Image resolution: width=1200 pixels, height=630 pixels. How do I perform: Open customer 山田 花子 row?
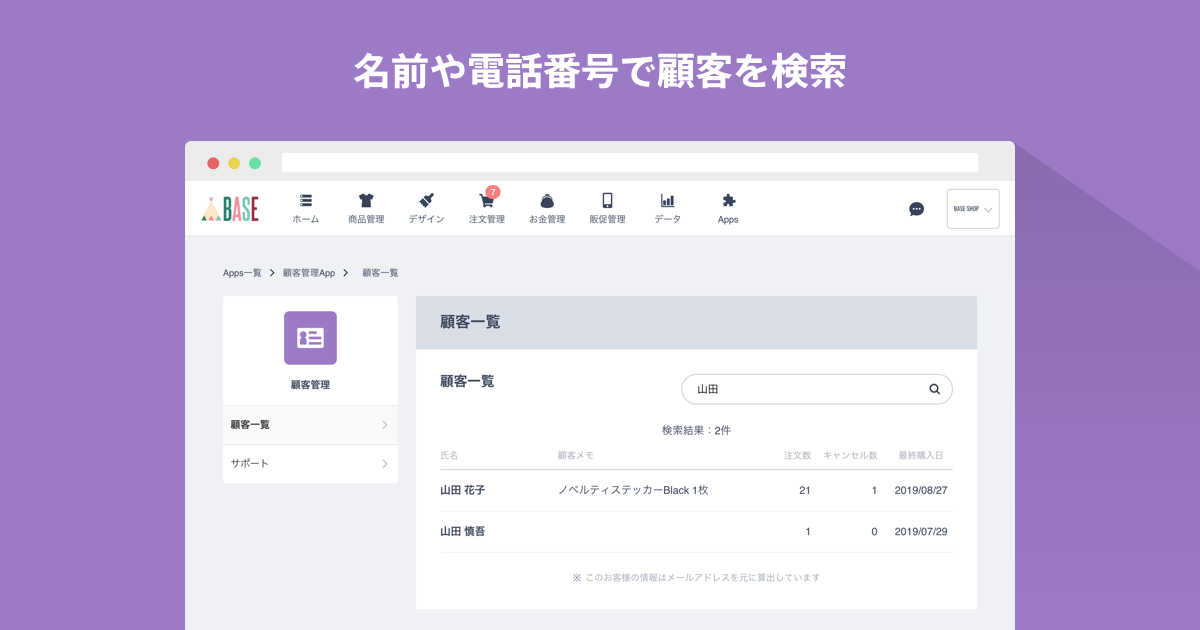pyautogui.click(x=463, y=491)
